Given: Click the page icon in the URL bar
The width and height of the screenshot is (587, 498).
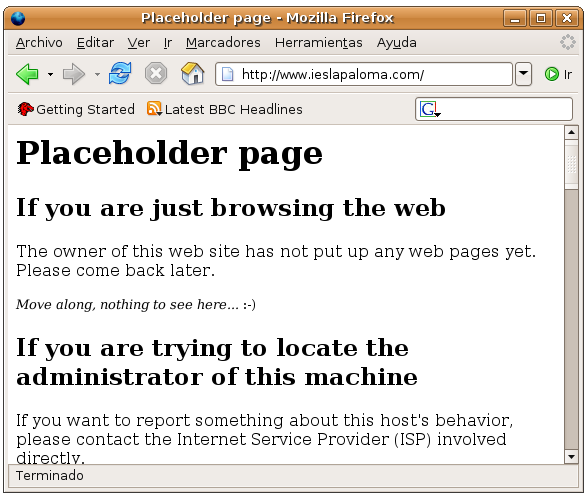Looking at the screenshot, I should [228, 74].
